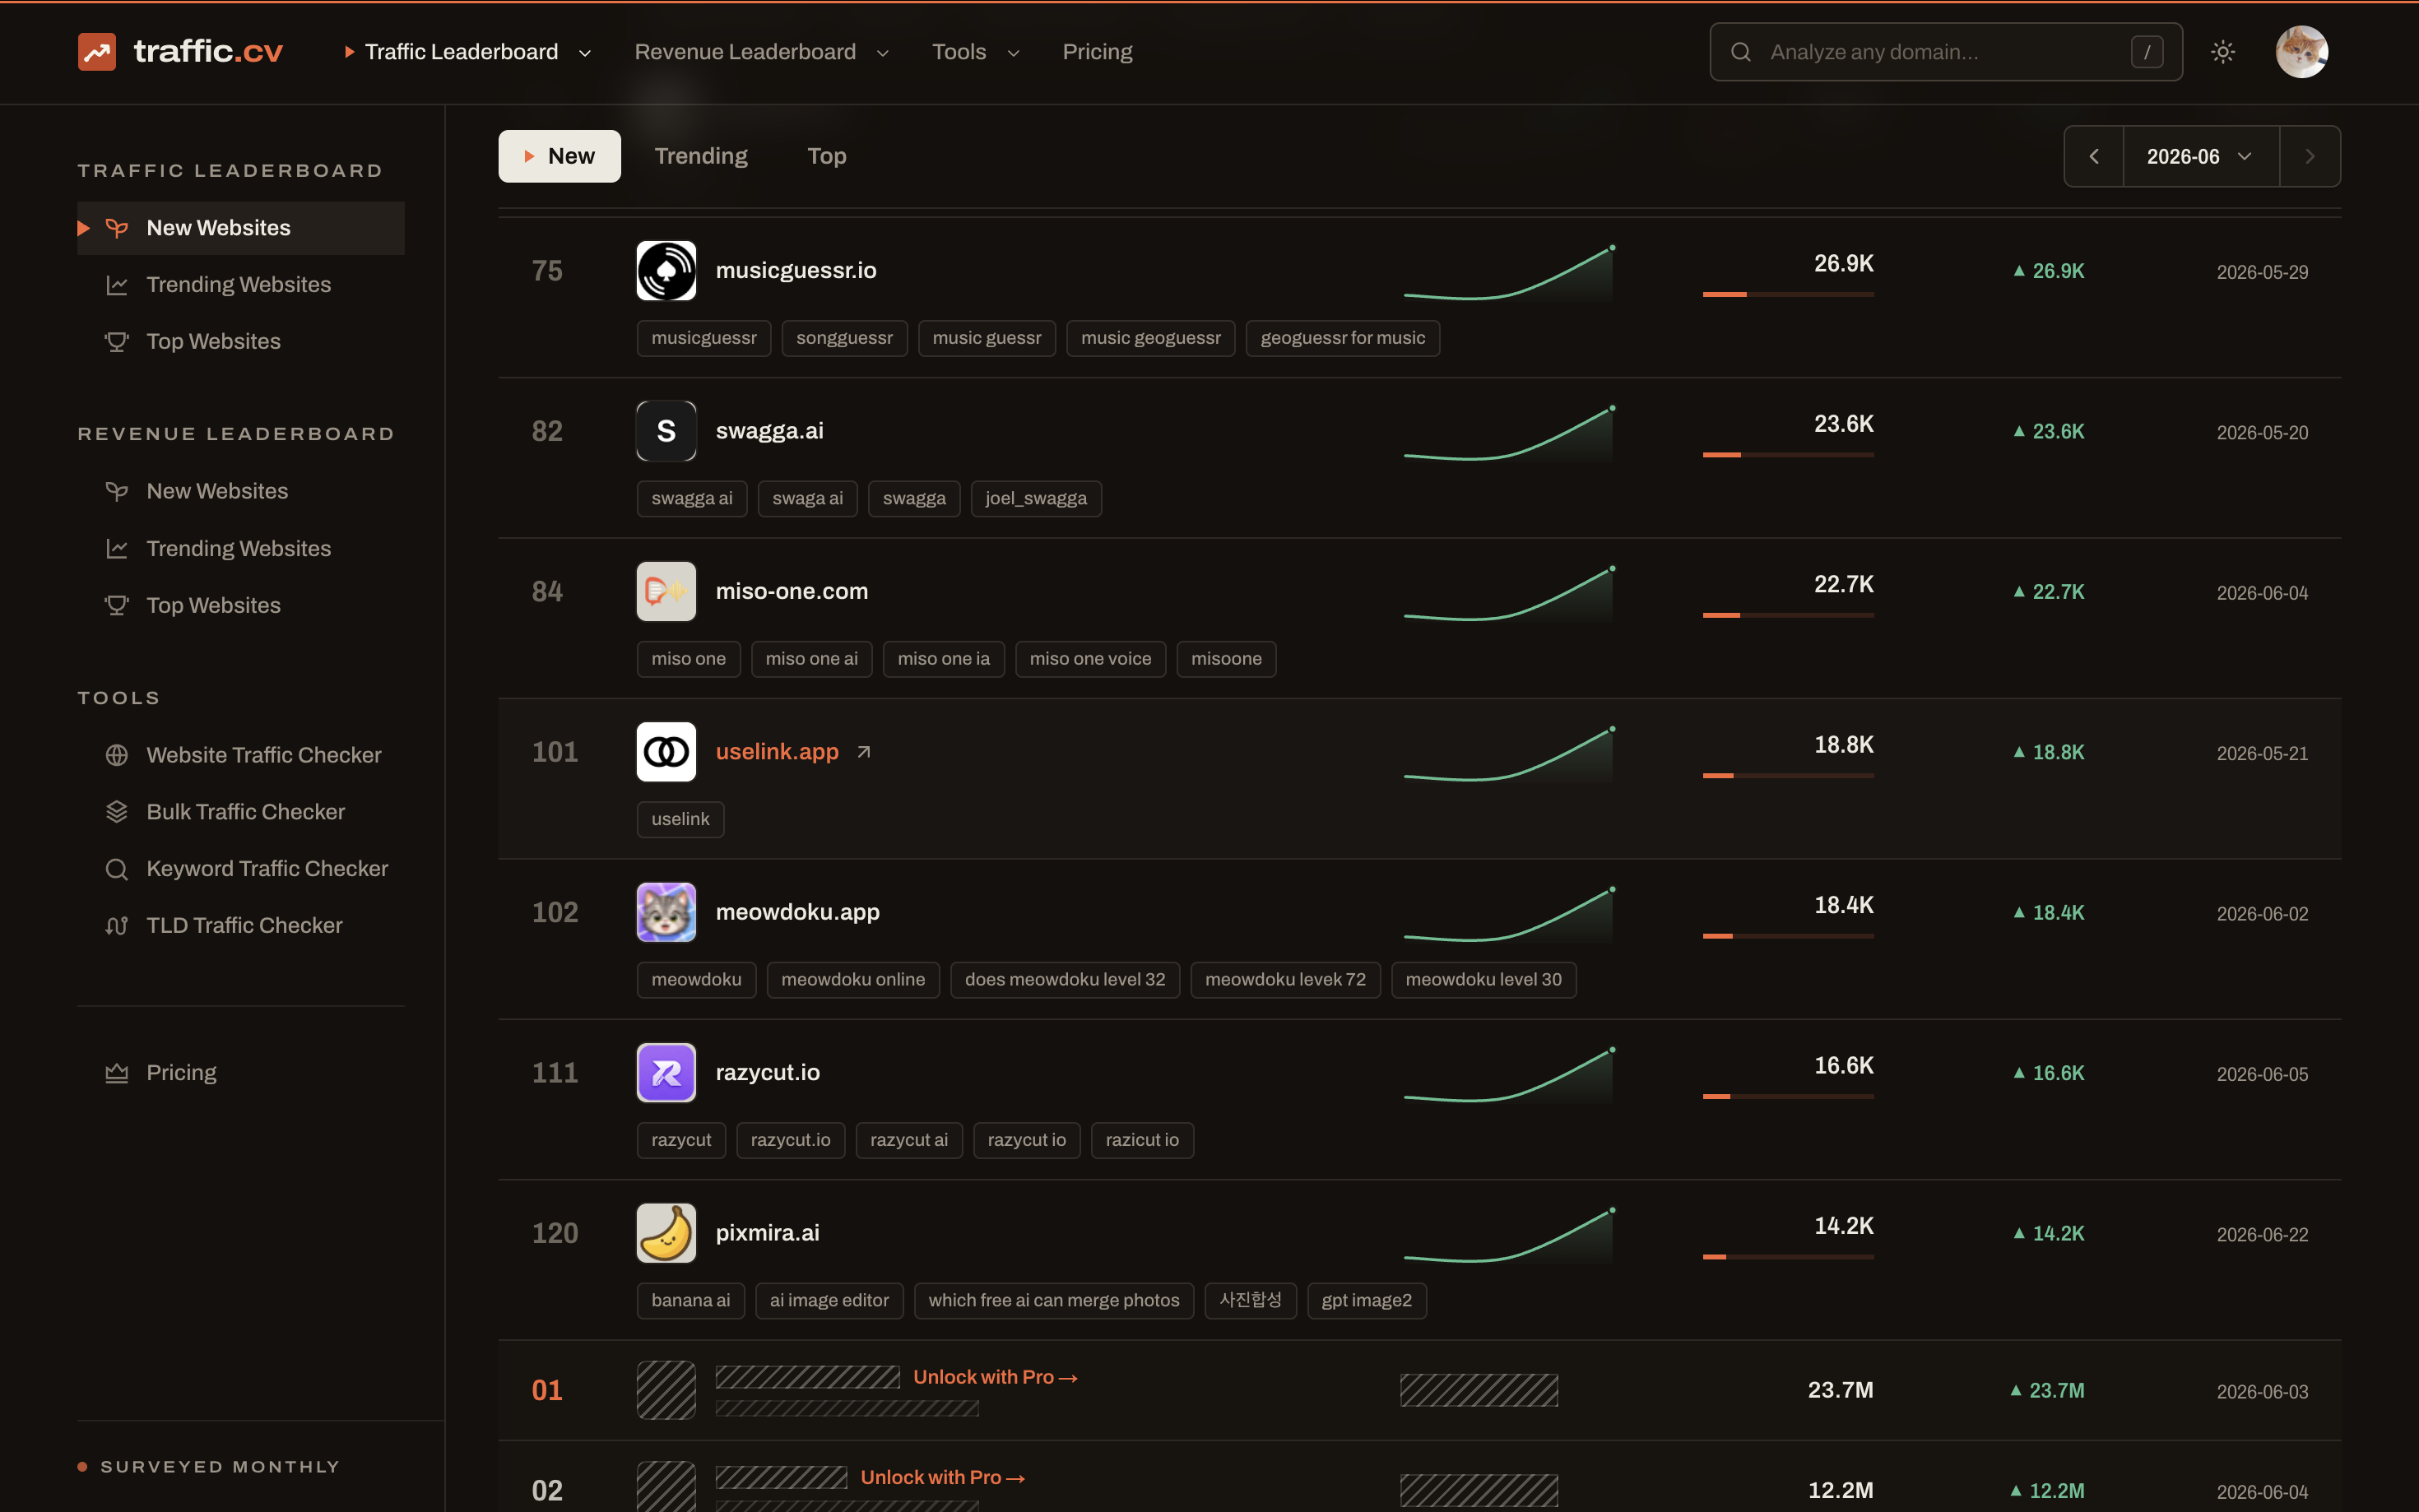The width and height of the screenshot is (2419, 1512).
Task: Click TLD Traffic Checker icon
Action: pos(117,926)
